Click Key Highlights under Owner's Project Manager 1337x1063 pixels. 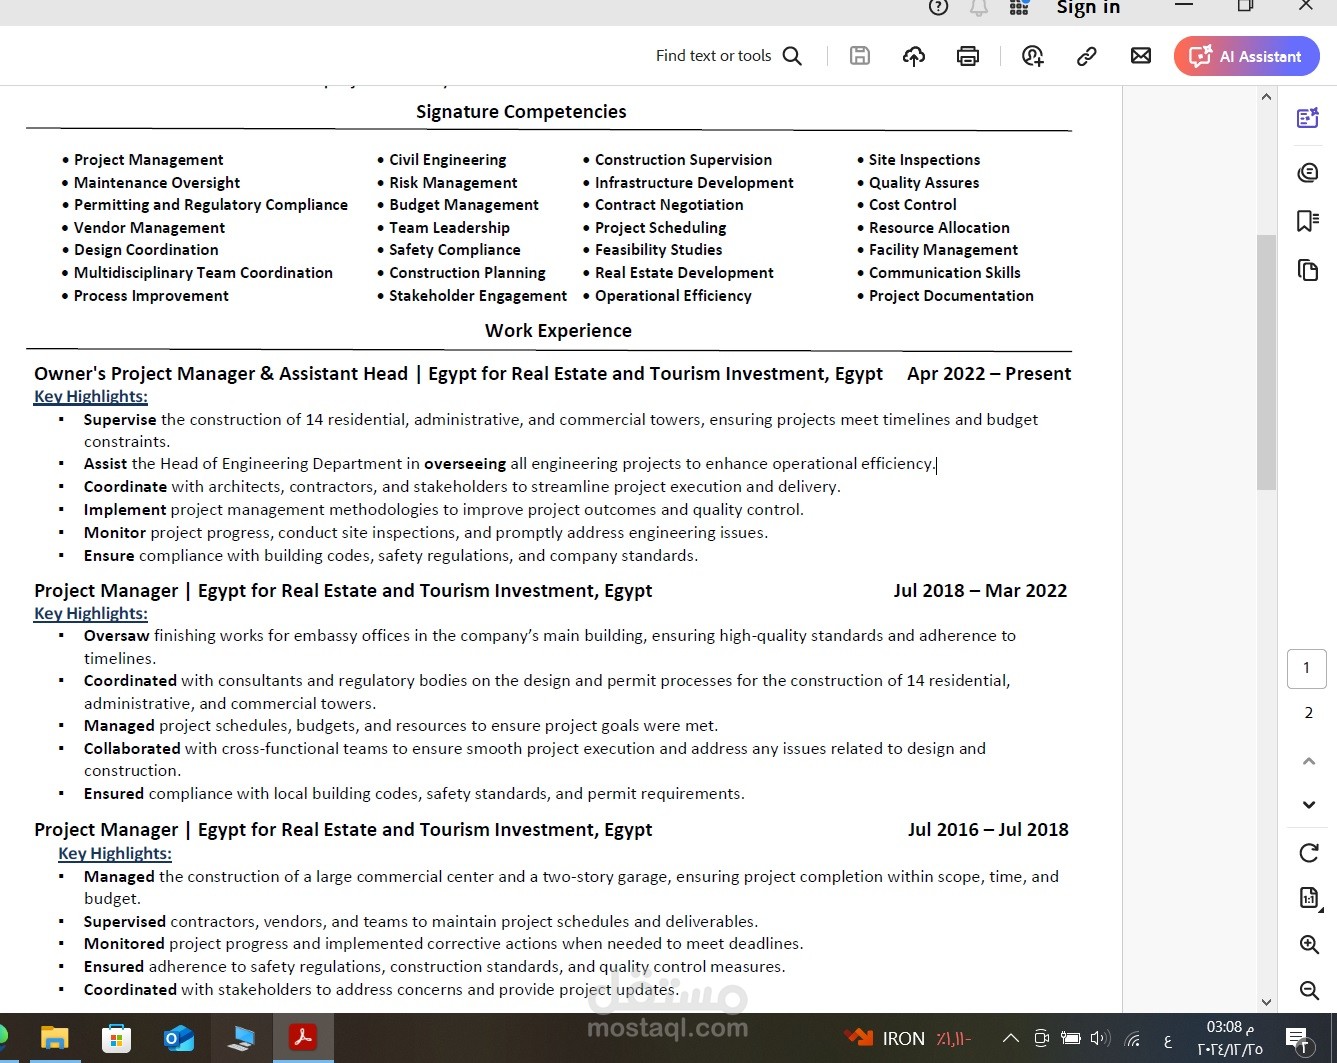[91, 397]
